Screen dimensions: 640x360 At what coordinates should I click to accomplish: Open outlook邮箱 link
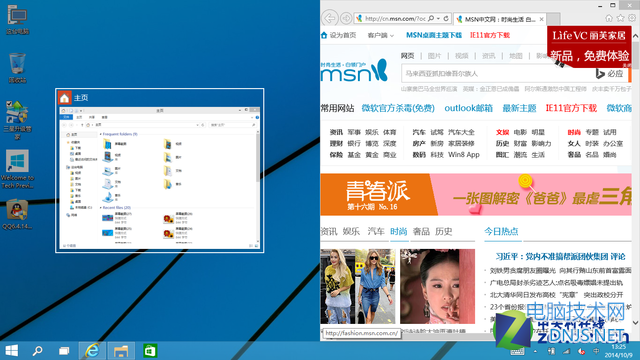tap(469, 108)
